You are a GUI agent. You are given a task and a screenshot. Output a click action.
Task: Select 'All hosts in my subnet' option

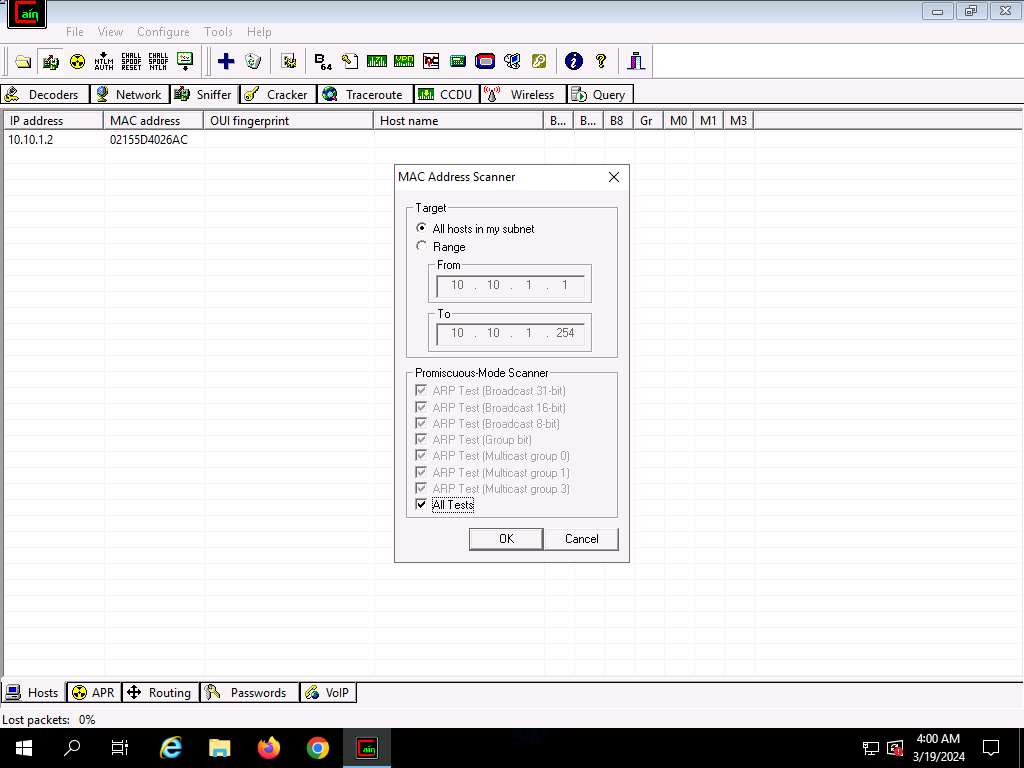click(422, 229)
